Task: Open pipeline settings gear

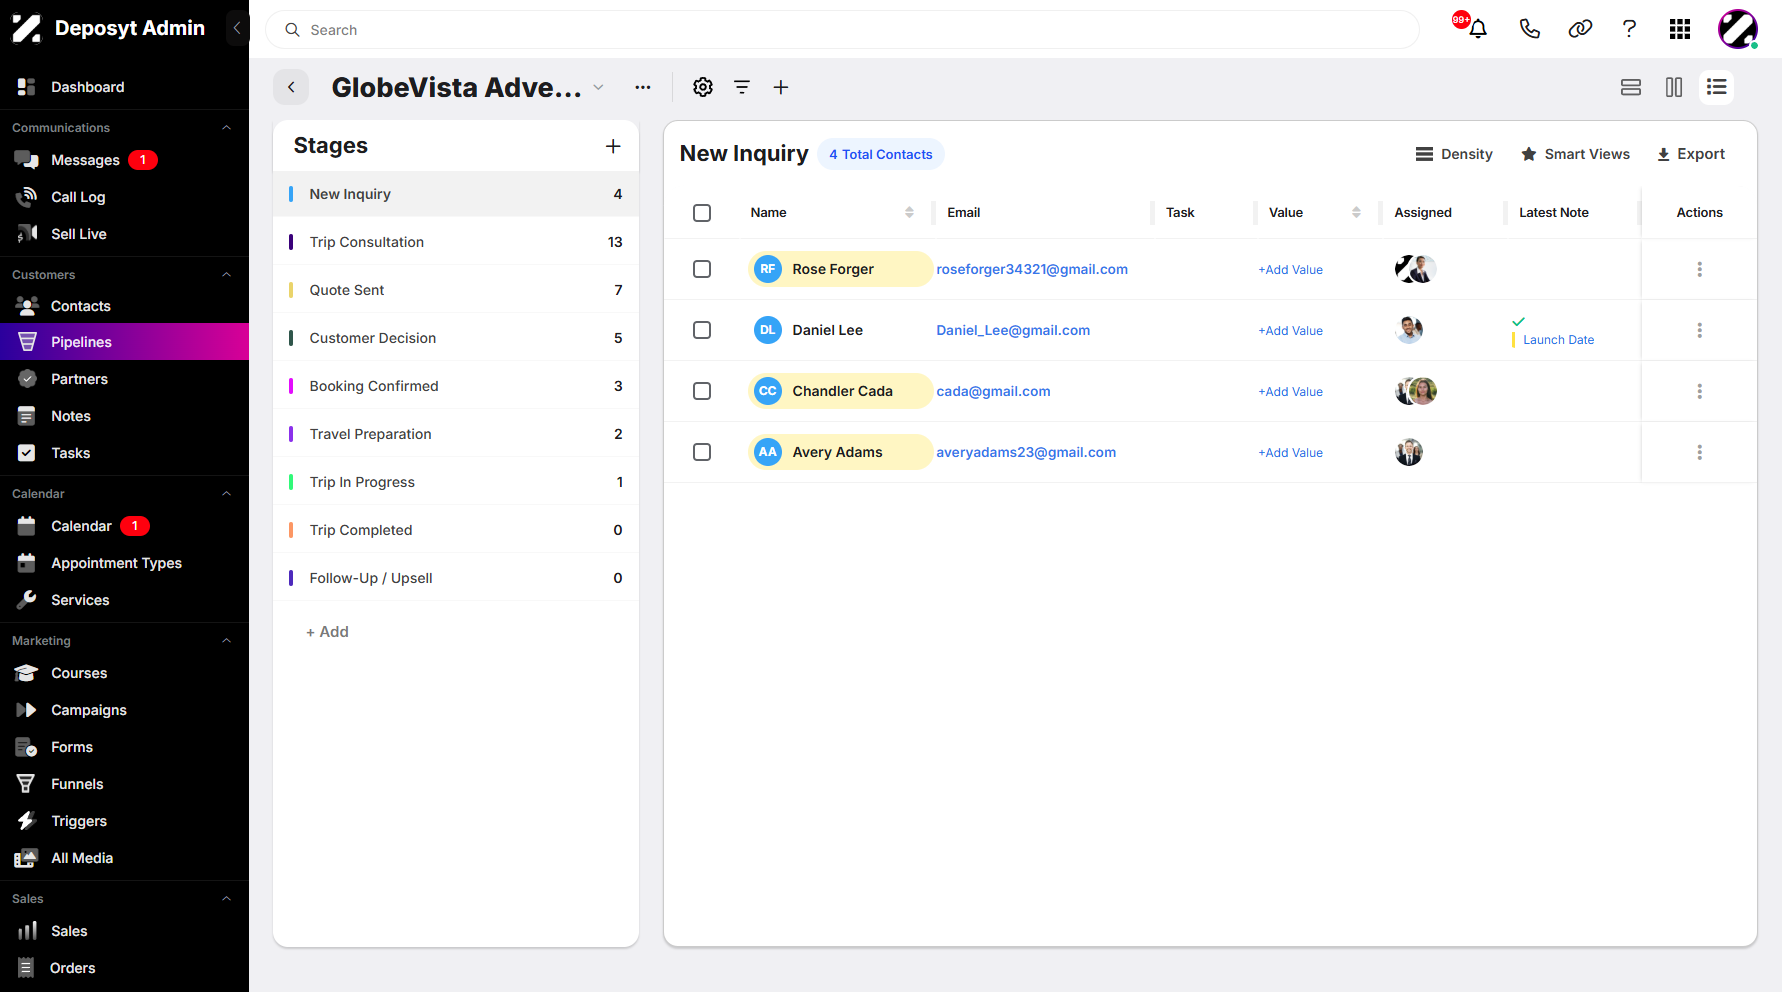Action: click(703, 87)
